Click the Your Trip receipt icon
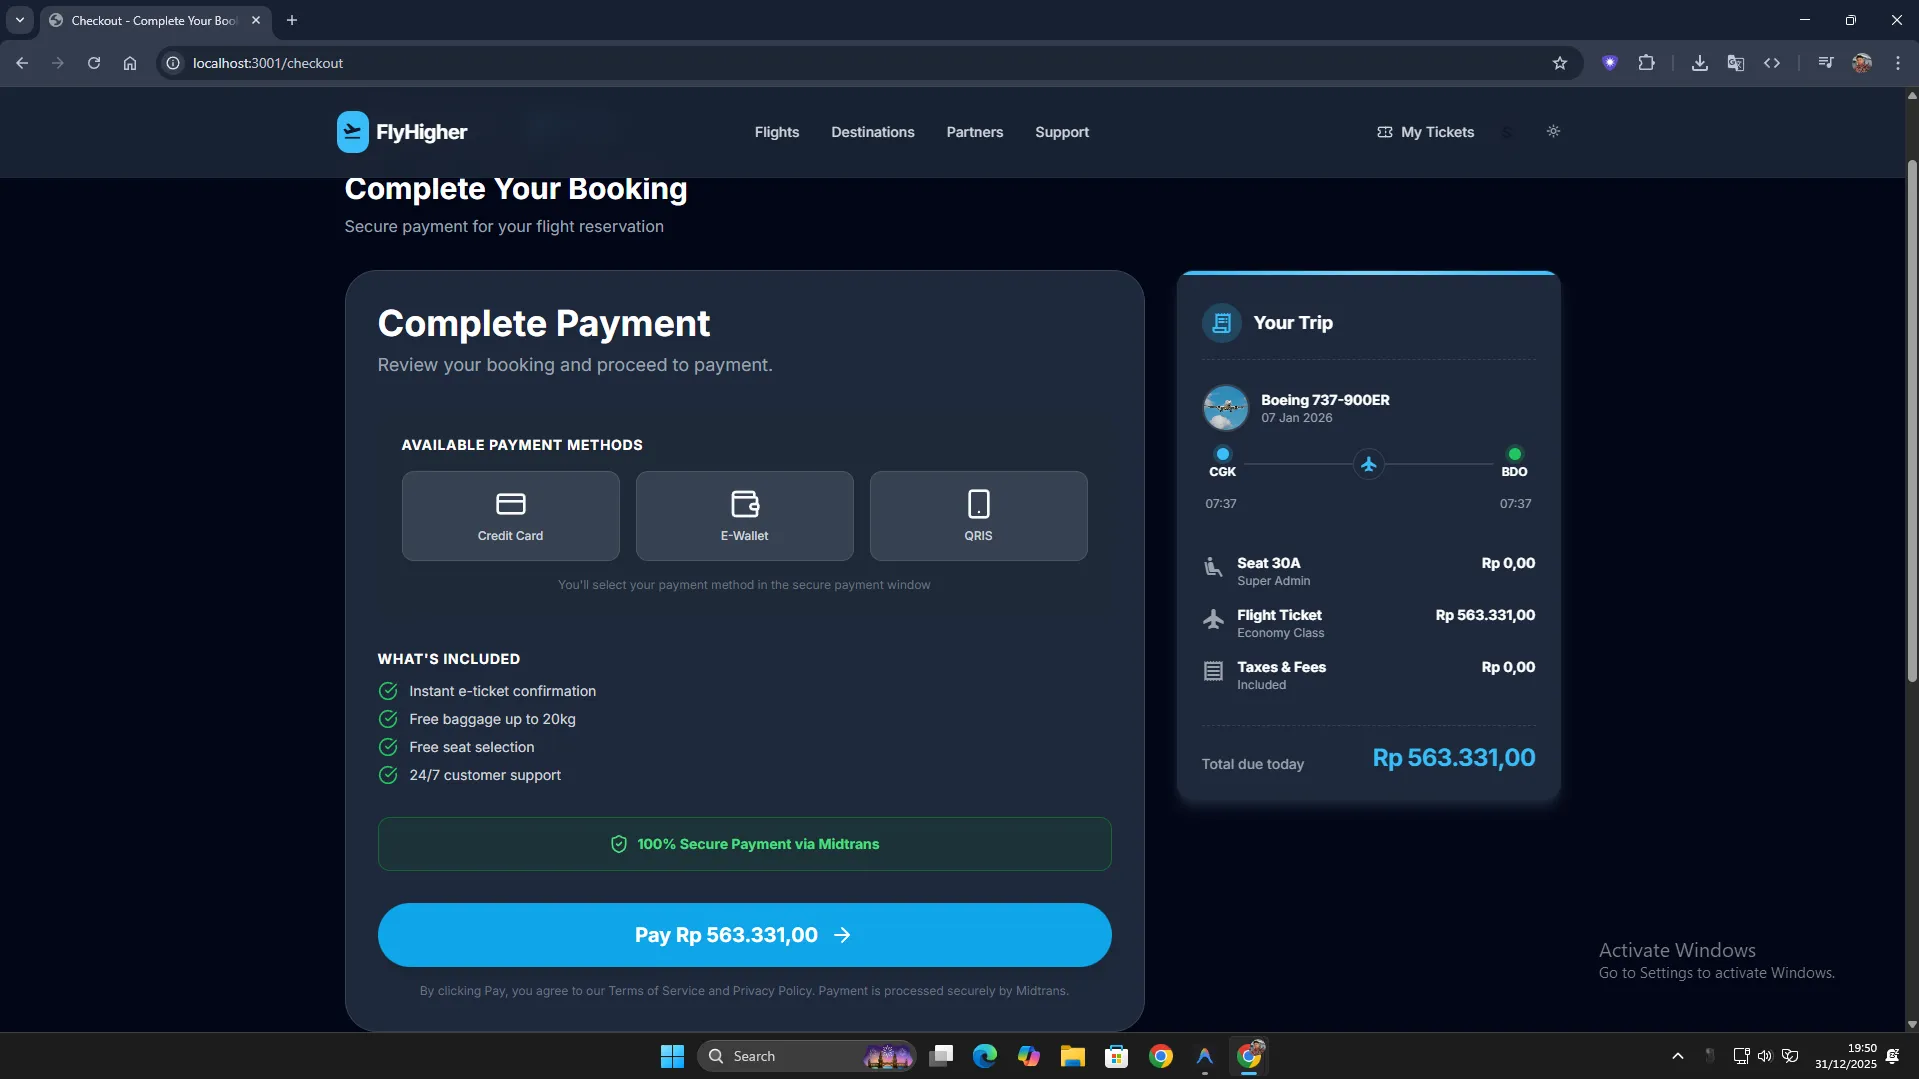Image resolution: width=1919 pixels, height=1079 pixels. point(1221,323)
